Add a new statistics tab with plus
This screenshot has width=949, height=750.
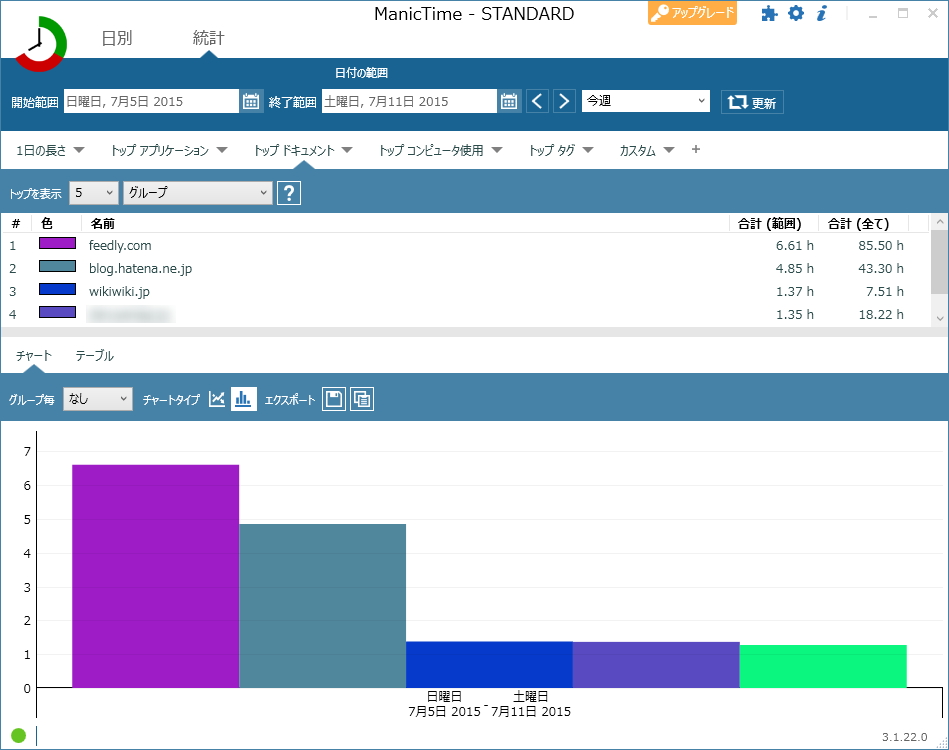point(695,150)
